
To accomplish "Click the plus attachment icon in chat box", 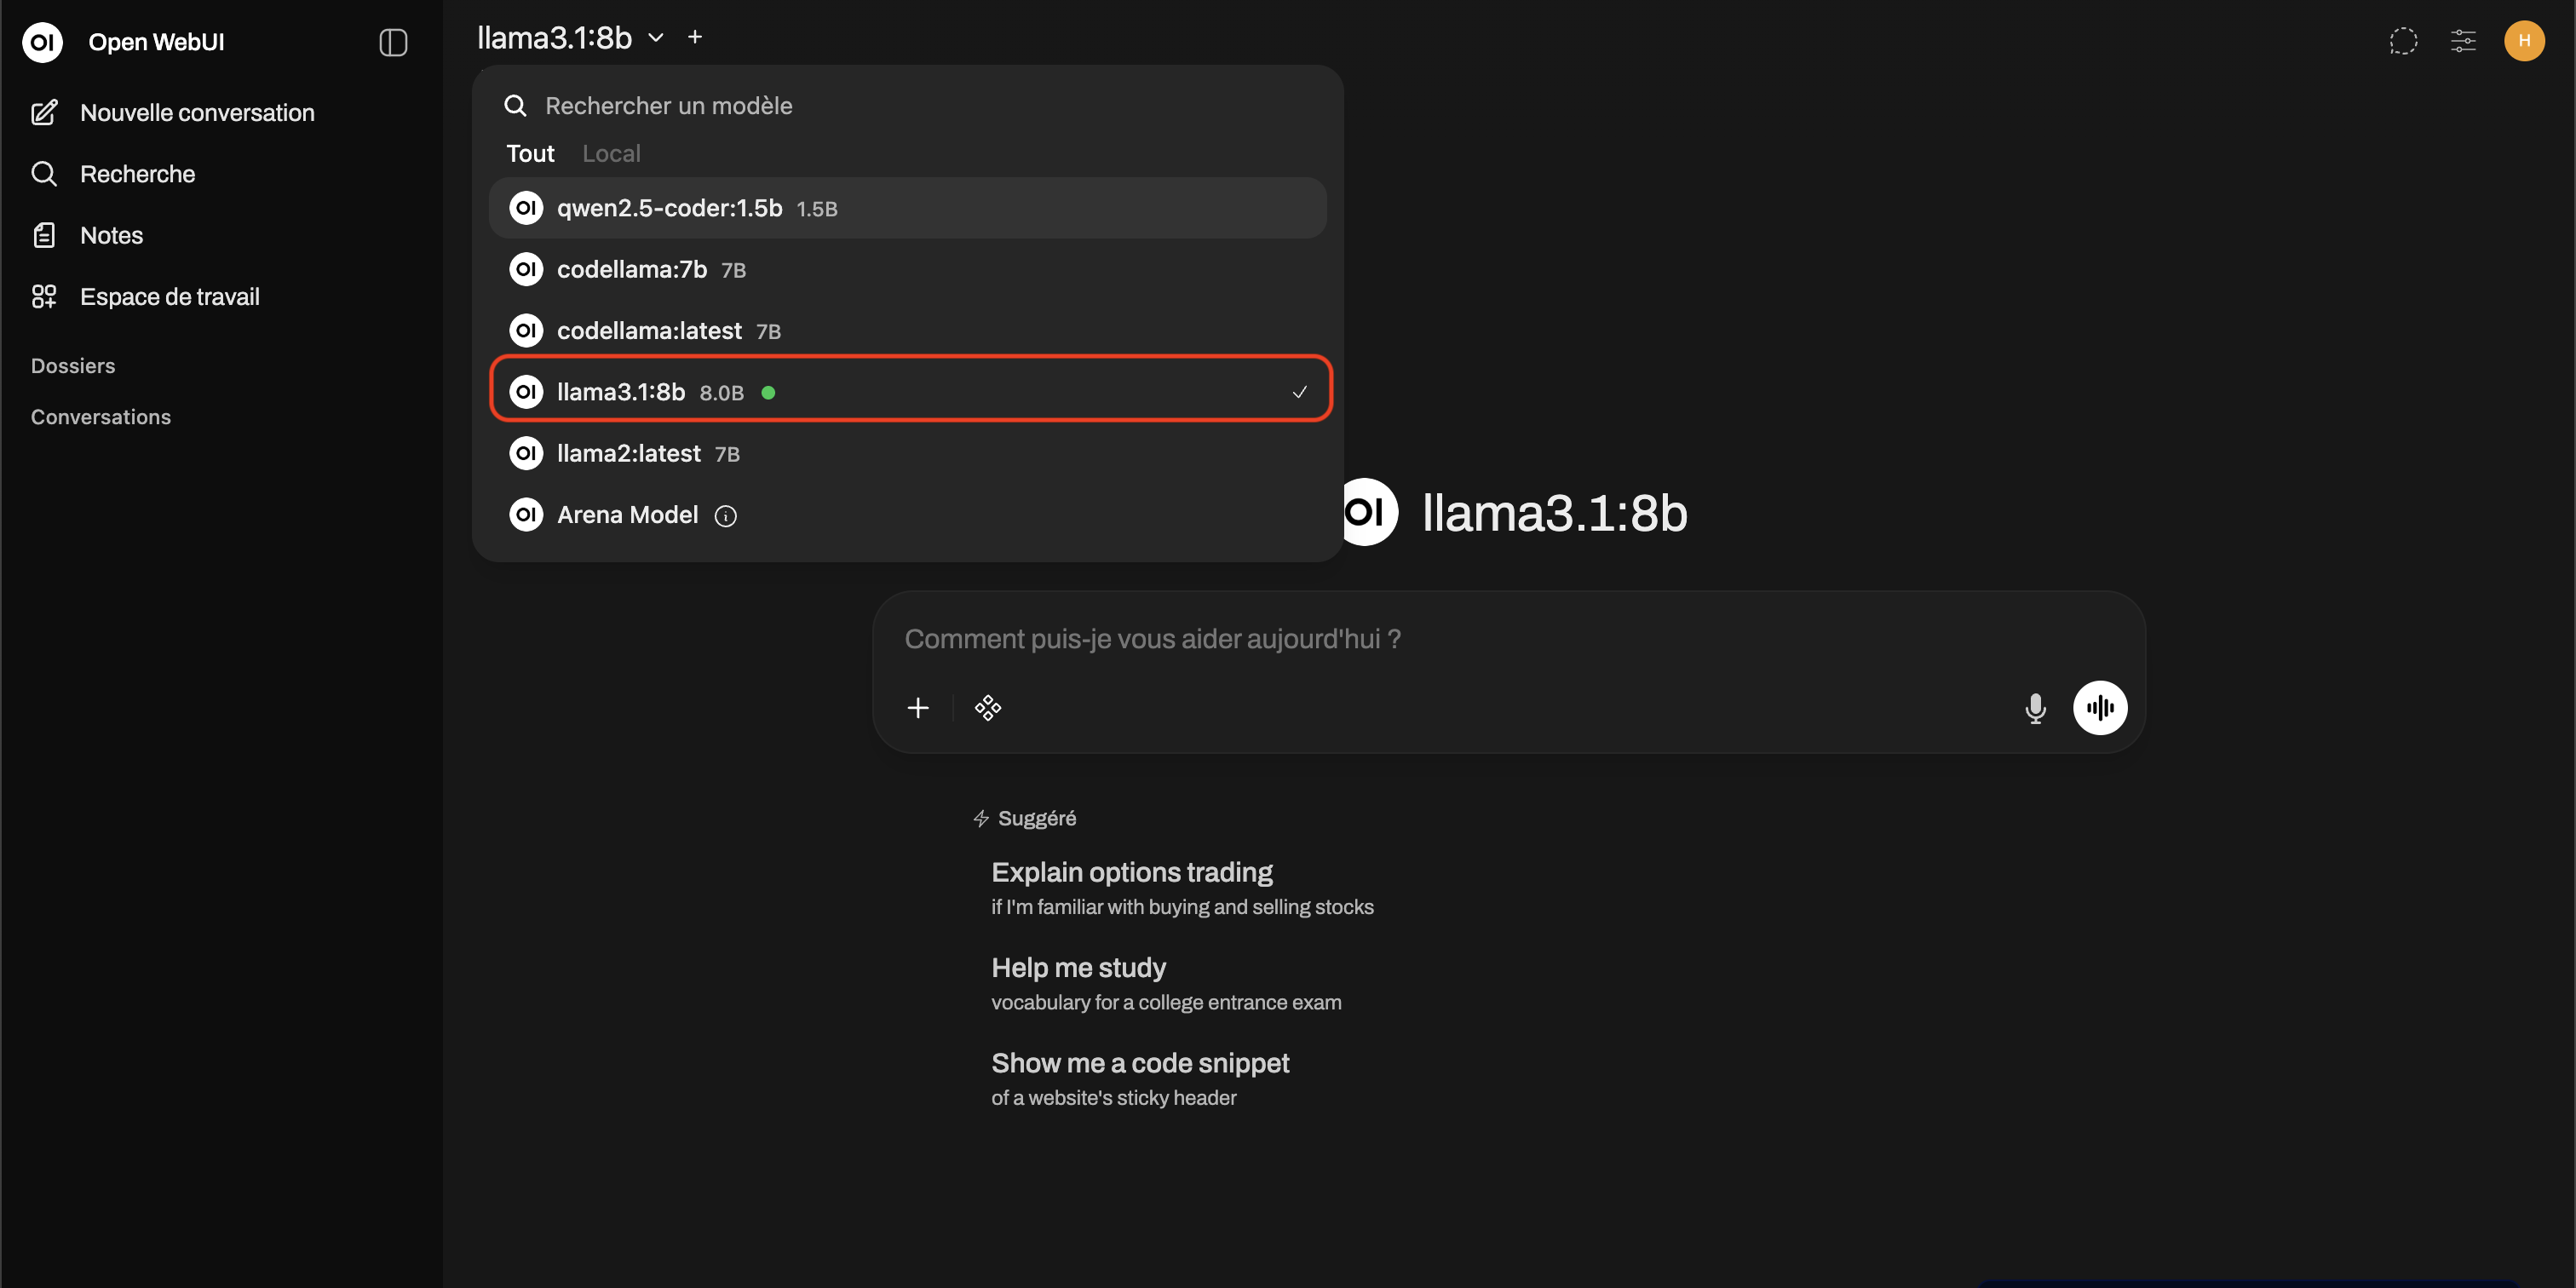I will click(x=917, y=708).
